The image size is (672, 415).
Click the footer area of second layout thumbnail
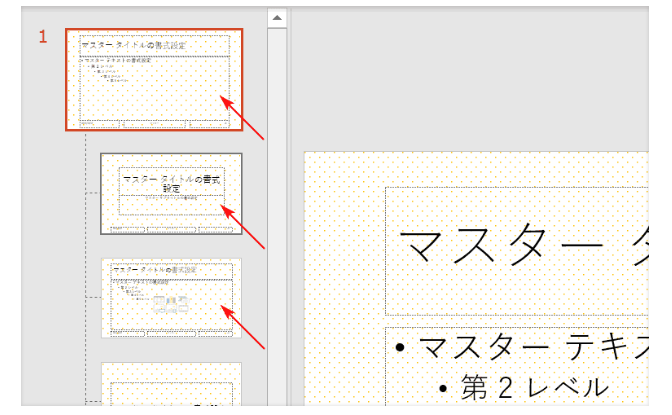171,229
